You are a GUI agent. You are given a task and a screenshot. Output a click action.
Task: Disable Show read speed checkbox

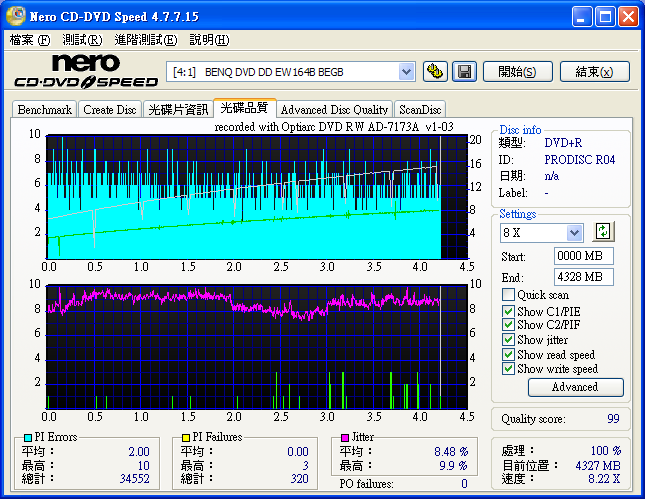tap(508, 355)
